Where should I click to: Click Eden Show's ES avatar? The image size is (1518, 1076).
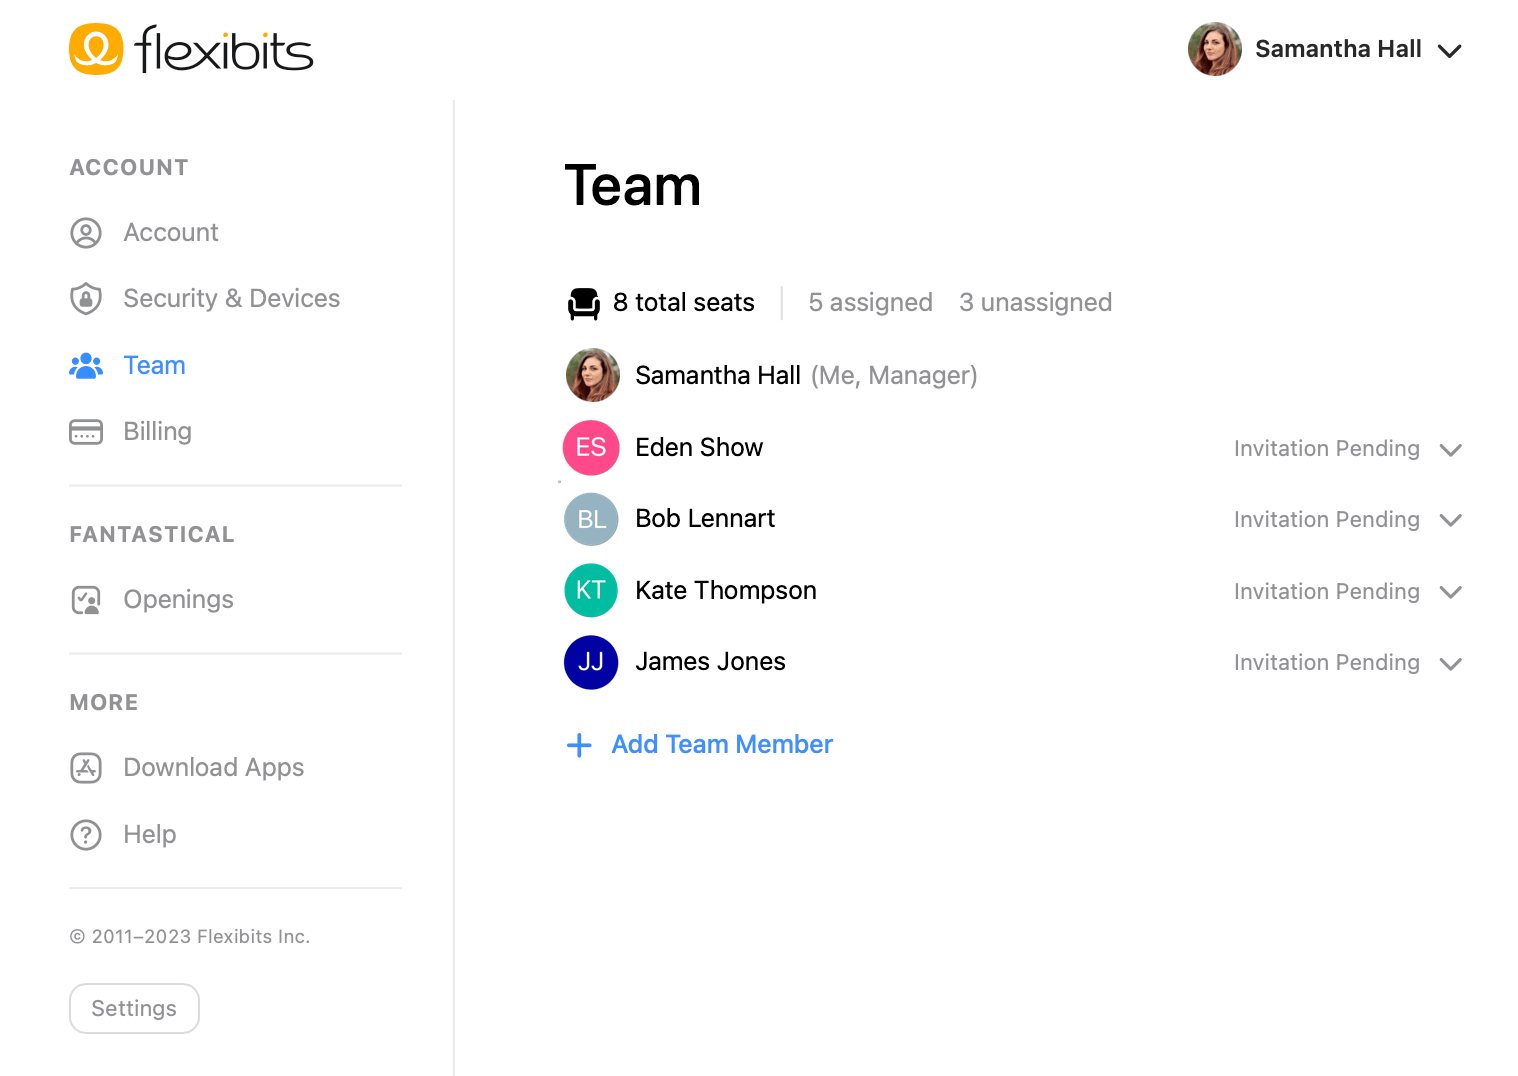[591, 447]
